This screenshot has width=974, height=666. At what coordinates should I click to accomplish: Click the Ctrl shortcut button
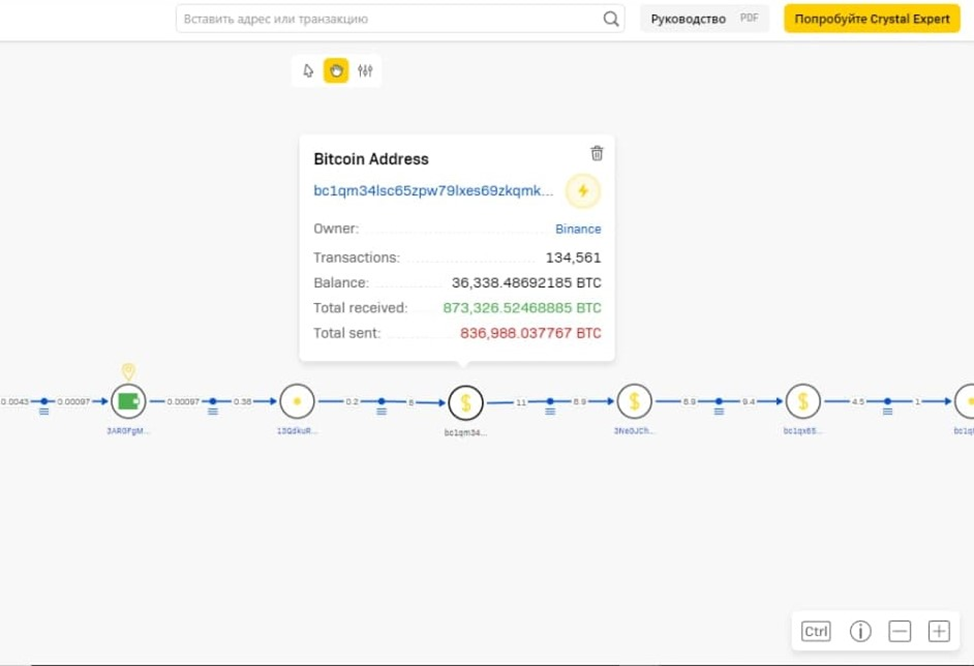[x=816, y=631]
